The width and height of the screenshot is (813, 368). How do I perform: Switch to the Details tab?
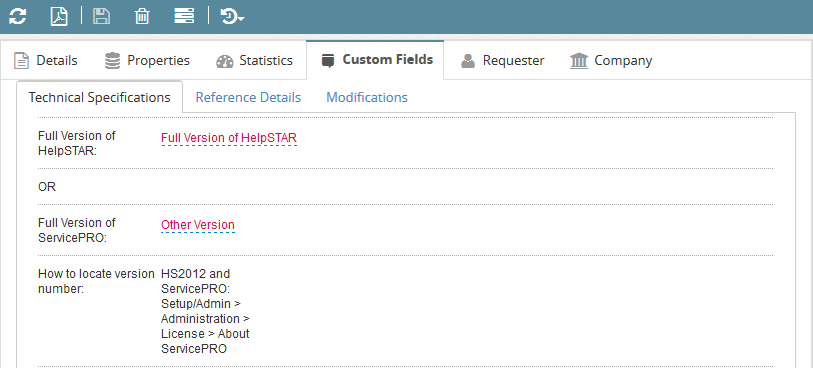(46, 61)
